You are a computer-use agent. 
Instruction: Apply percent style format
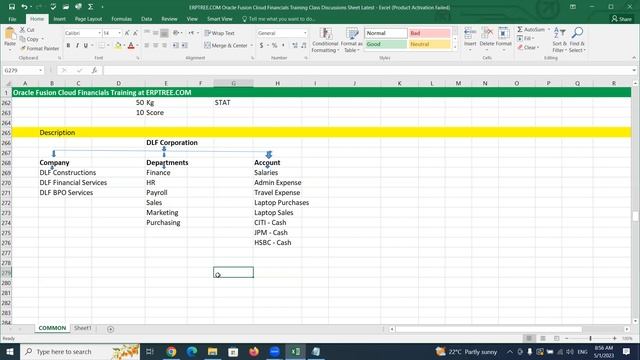(275, 45)
